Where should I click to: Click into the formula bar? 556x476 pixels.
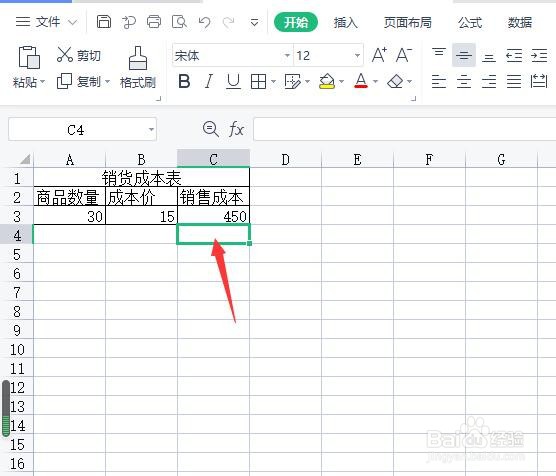[x=405, y=129]
